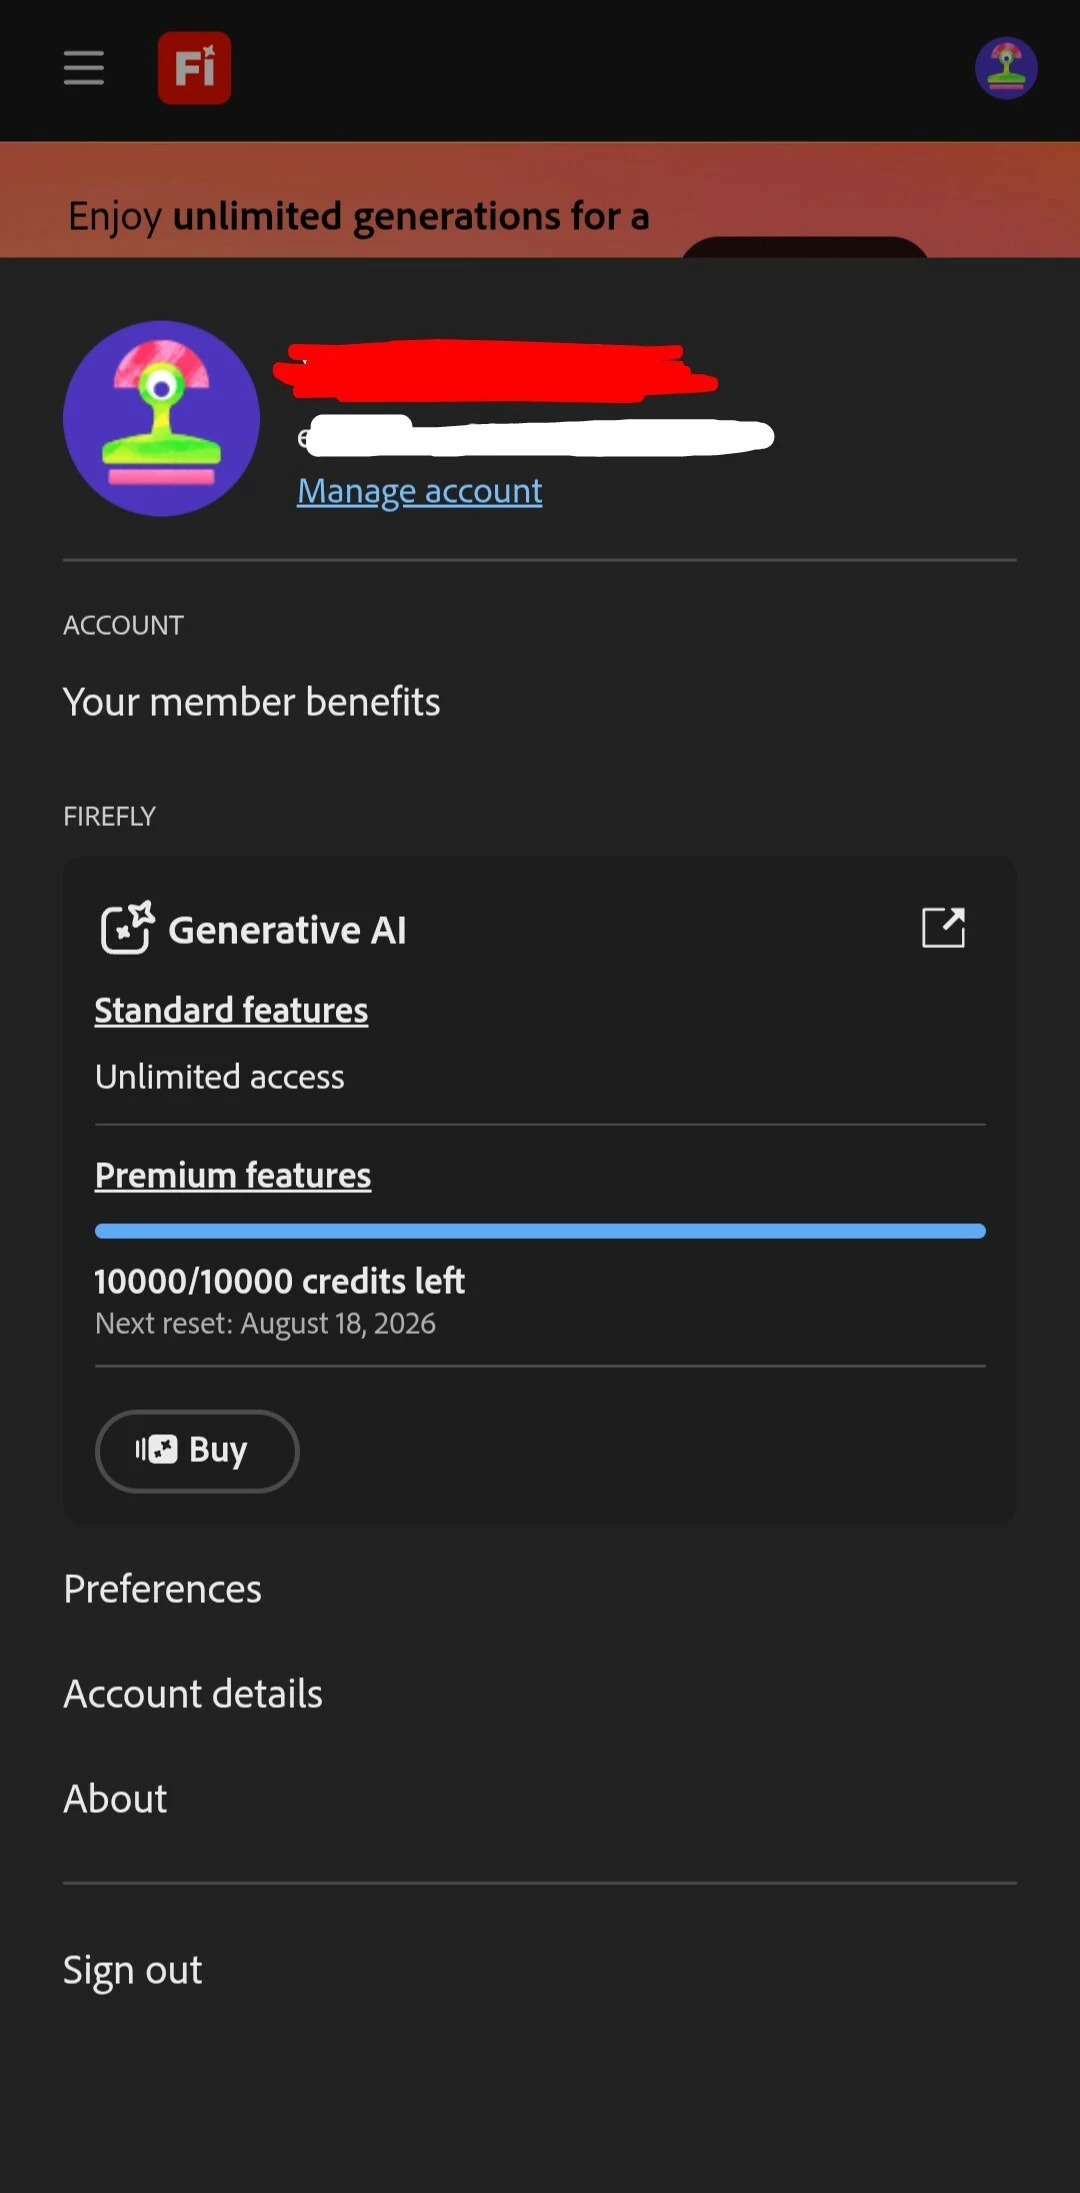Click the large profile avatar image
This screenshot has height=2193, width=1080.
pyautogui.click(x=161, y=418)
